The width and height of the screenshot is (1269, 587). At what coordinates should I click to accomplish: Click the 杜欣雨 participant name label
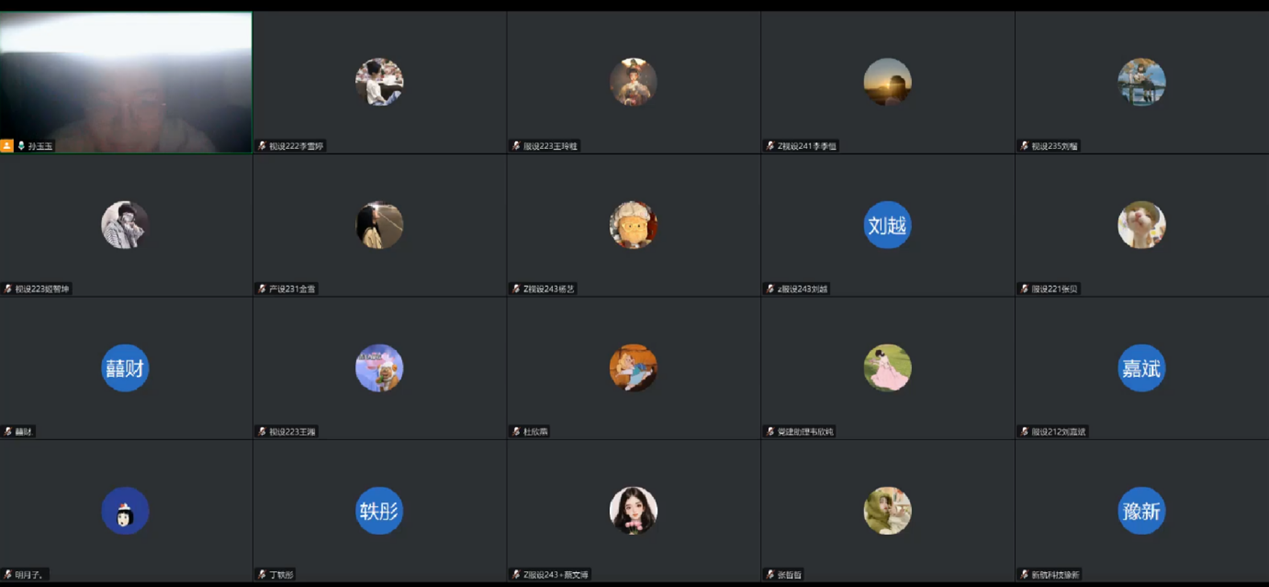(x=536, y=432)
